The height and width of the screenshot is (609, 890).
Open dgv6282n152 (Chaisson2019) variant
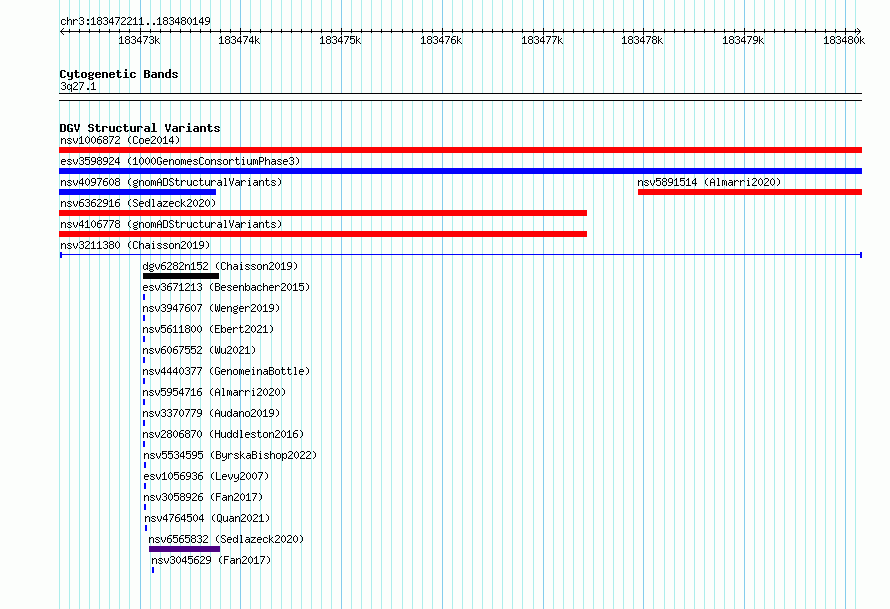220,266
